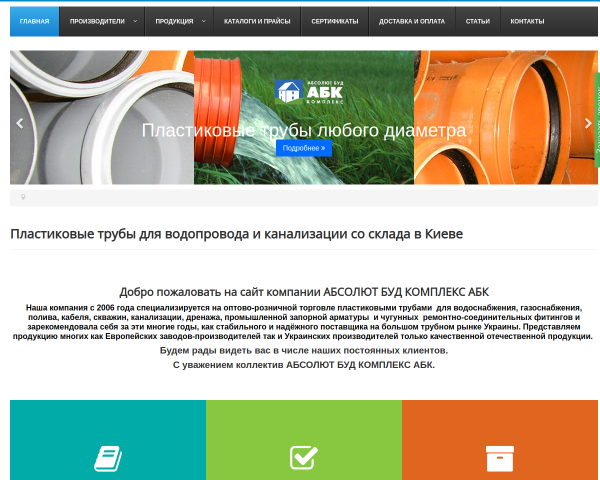Viewport: 600px width, 480px height.
Task: Click the Добро пожаловать на сайт heading
Action: tap(304, 292)
